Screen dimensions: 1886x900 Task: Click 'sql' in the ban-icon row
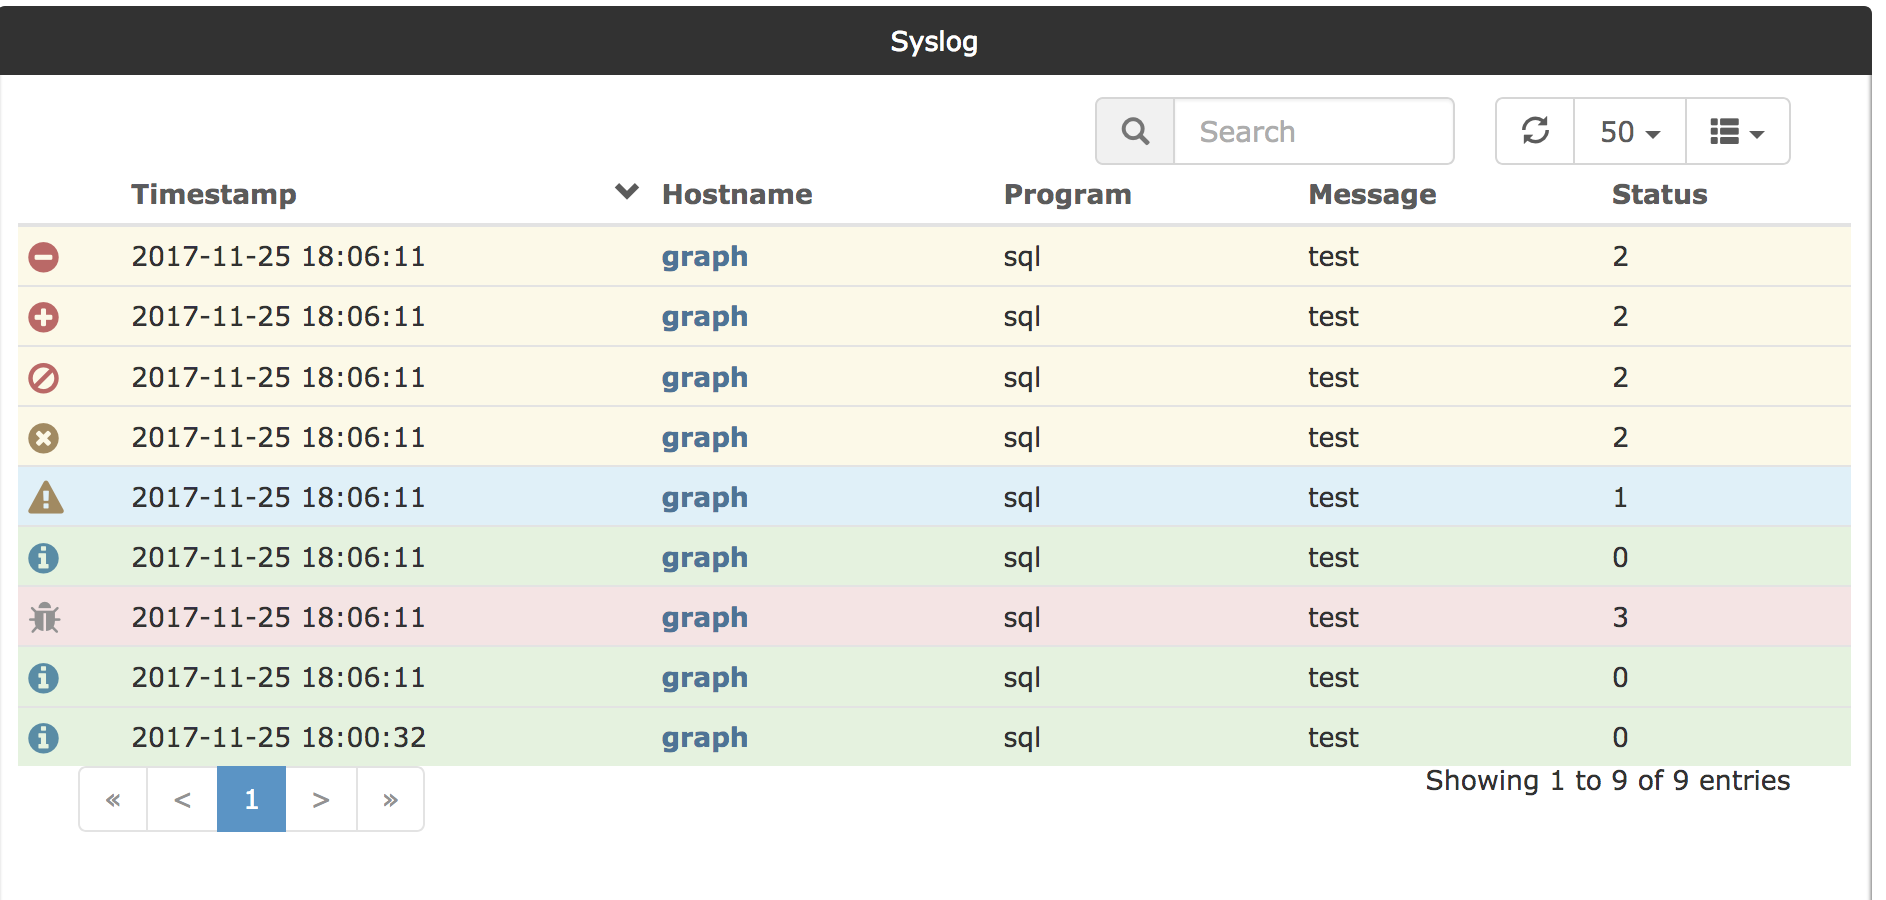click(x=1022, y=379)
